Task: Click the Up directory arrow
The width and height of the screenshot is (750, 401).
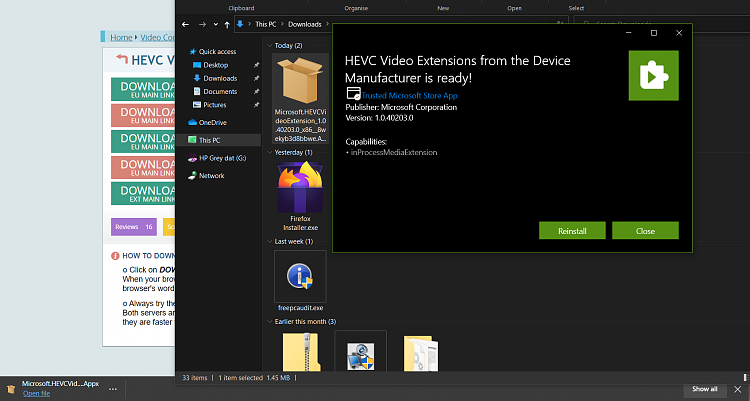Action: (227, 23)
